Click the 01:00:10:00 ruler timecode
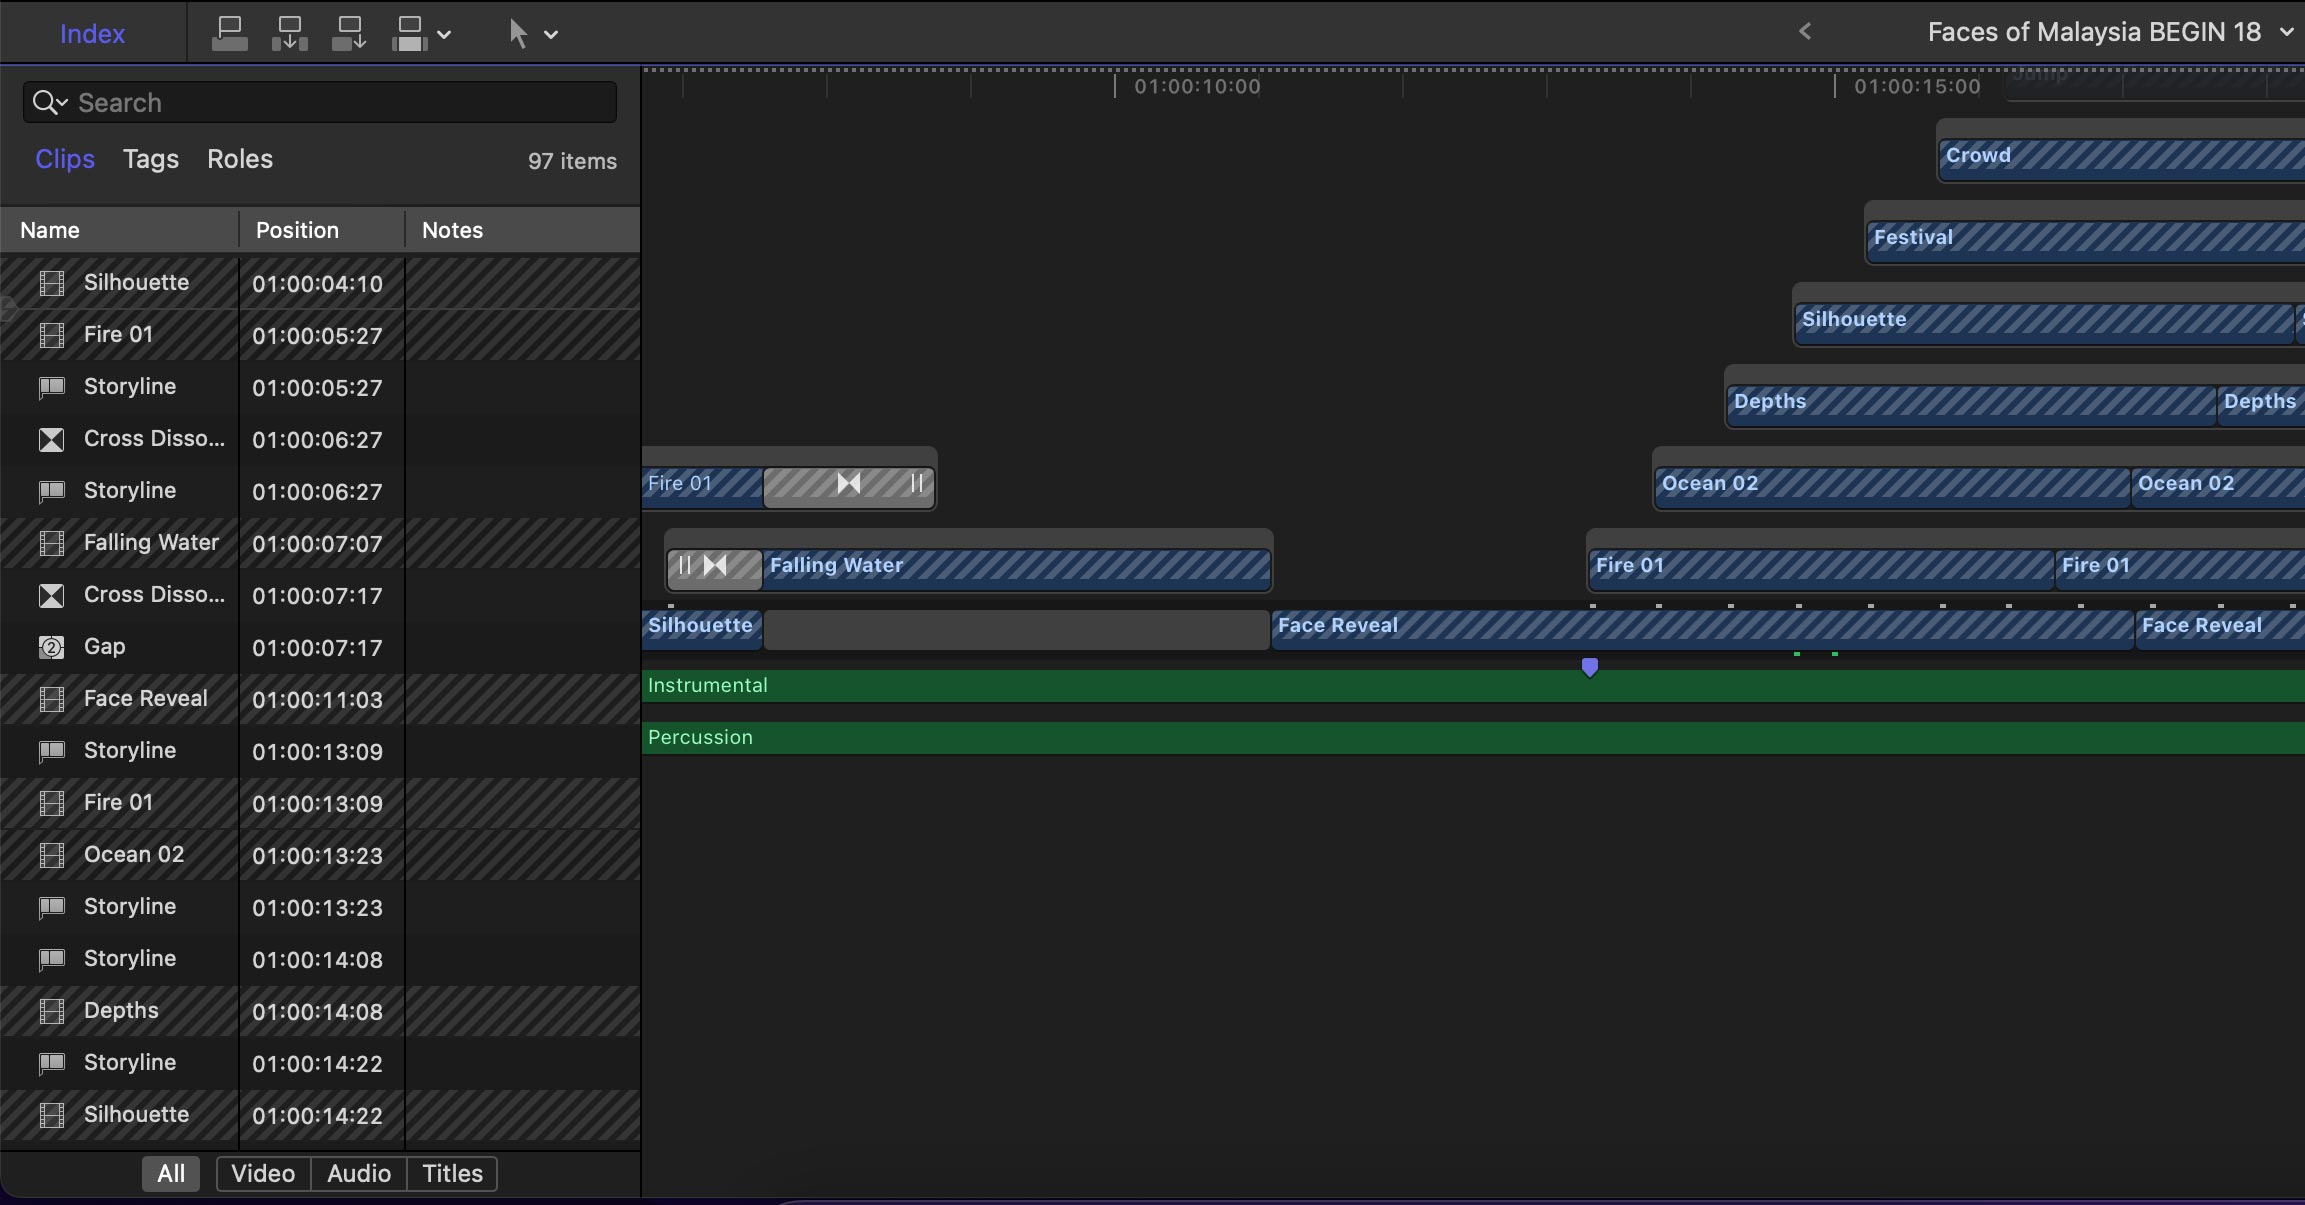This screenshot has height=1205, width=2305. (1197, 87)
